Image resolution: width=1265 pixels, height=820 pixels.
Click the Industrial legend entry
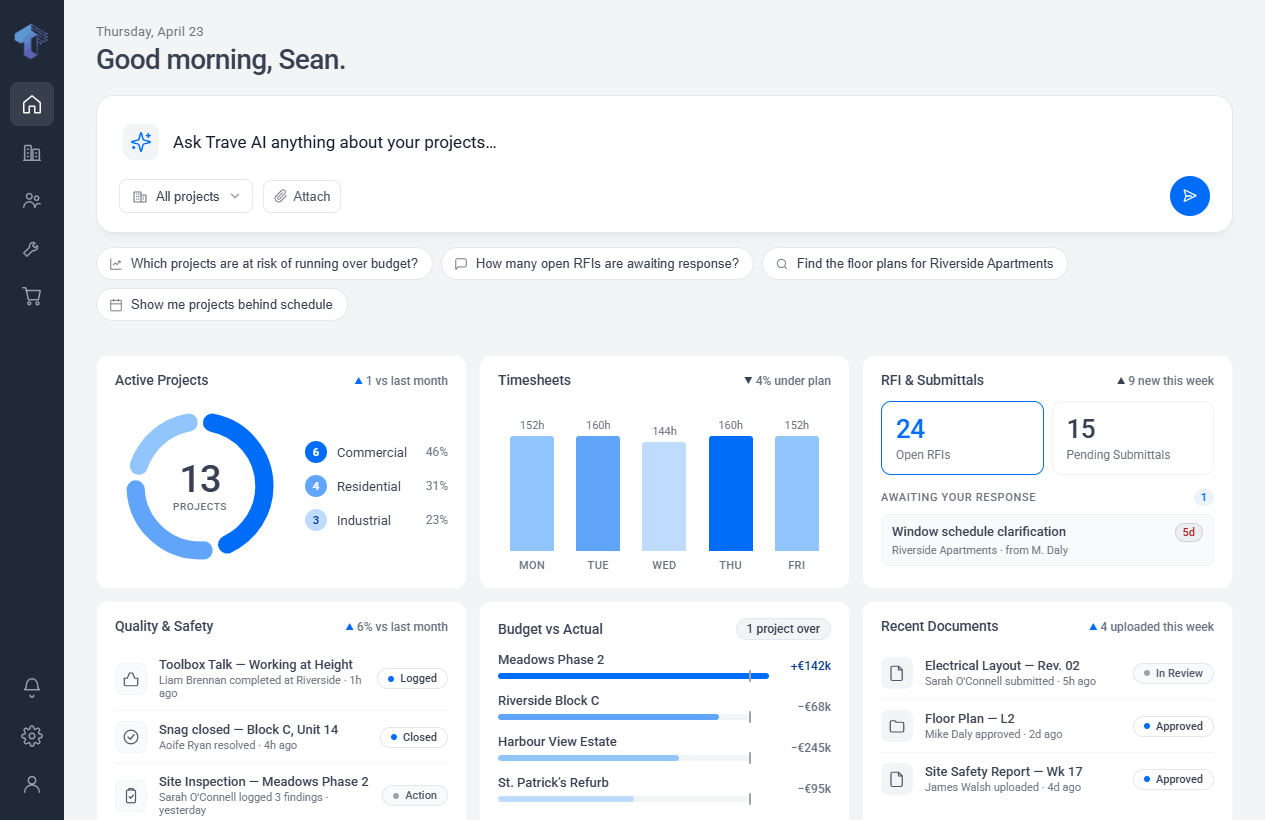click(x=376, y=520)
